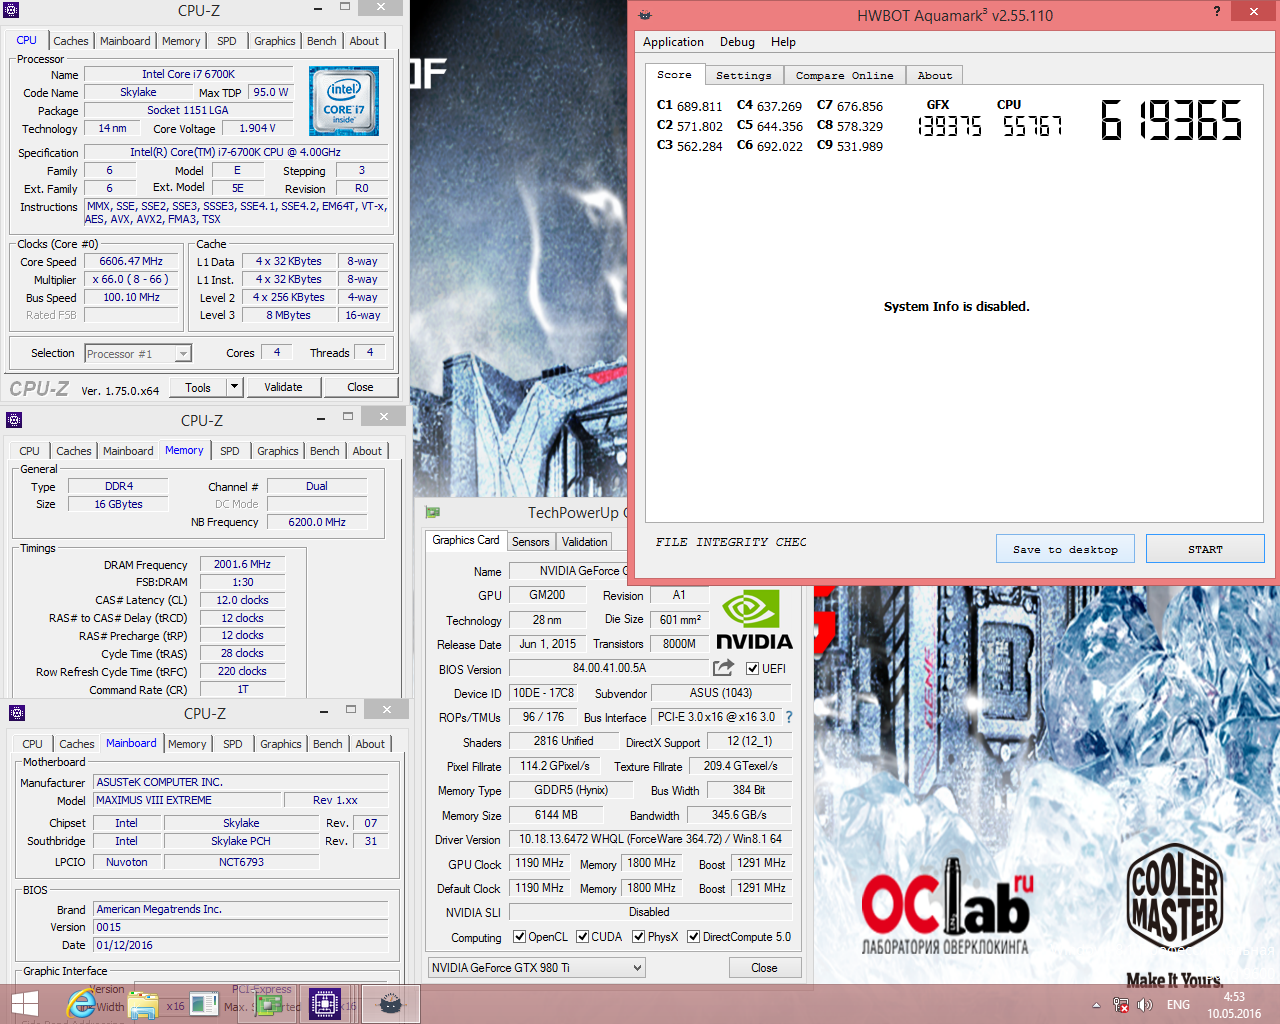Click the HWBOT Aquamark icon on the taskbar
This screenshot has width=1280, height=1024.
tap(391, 1004)
